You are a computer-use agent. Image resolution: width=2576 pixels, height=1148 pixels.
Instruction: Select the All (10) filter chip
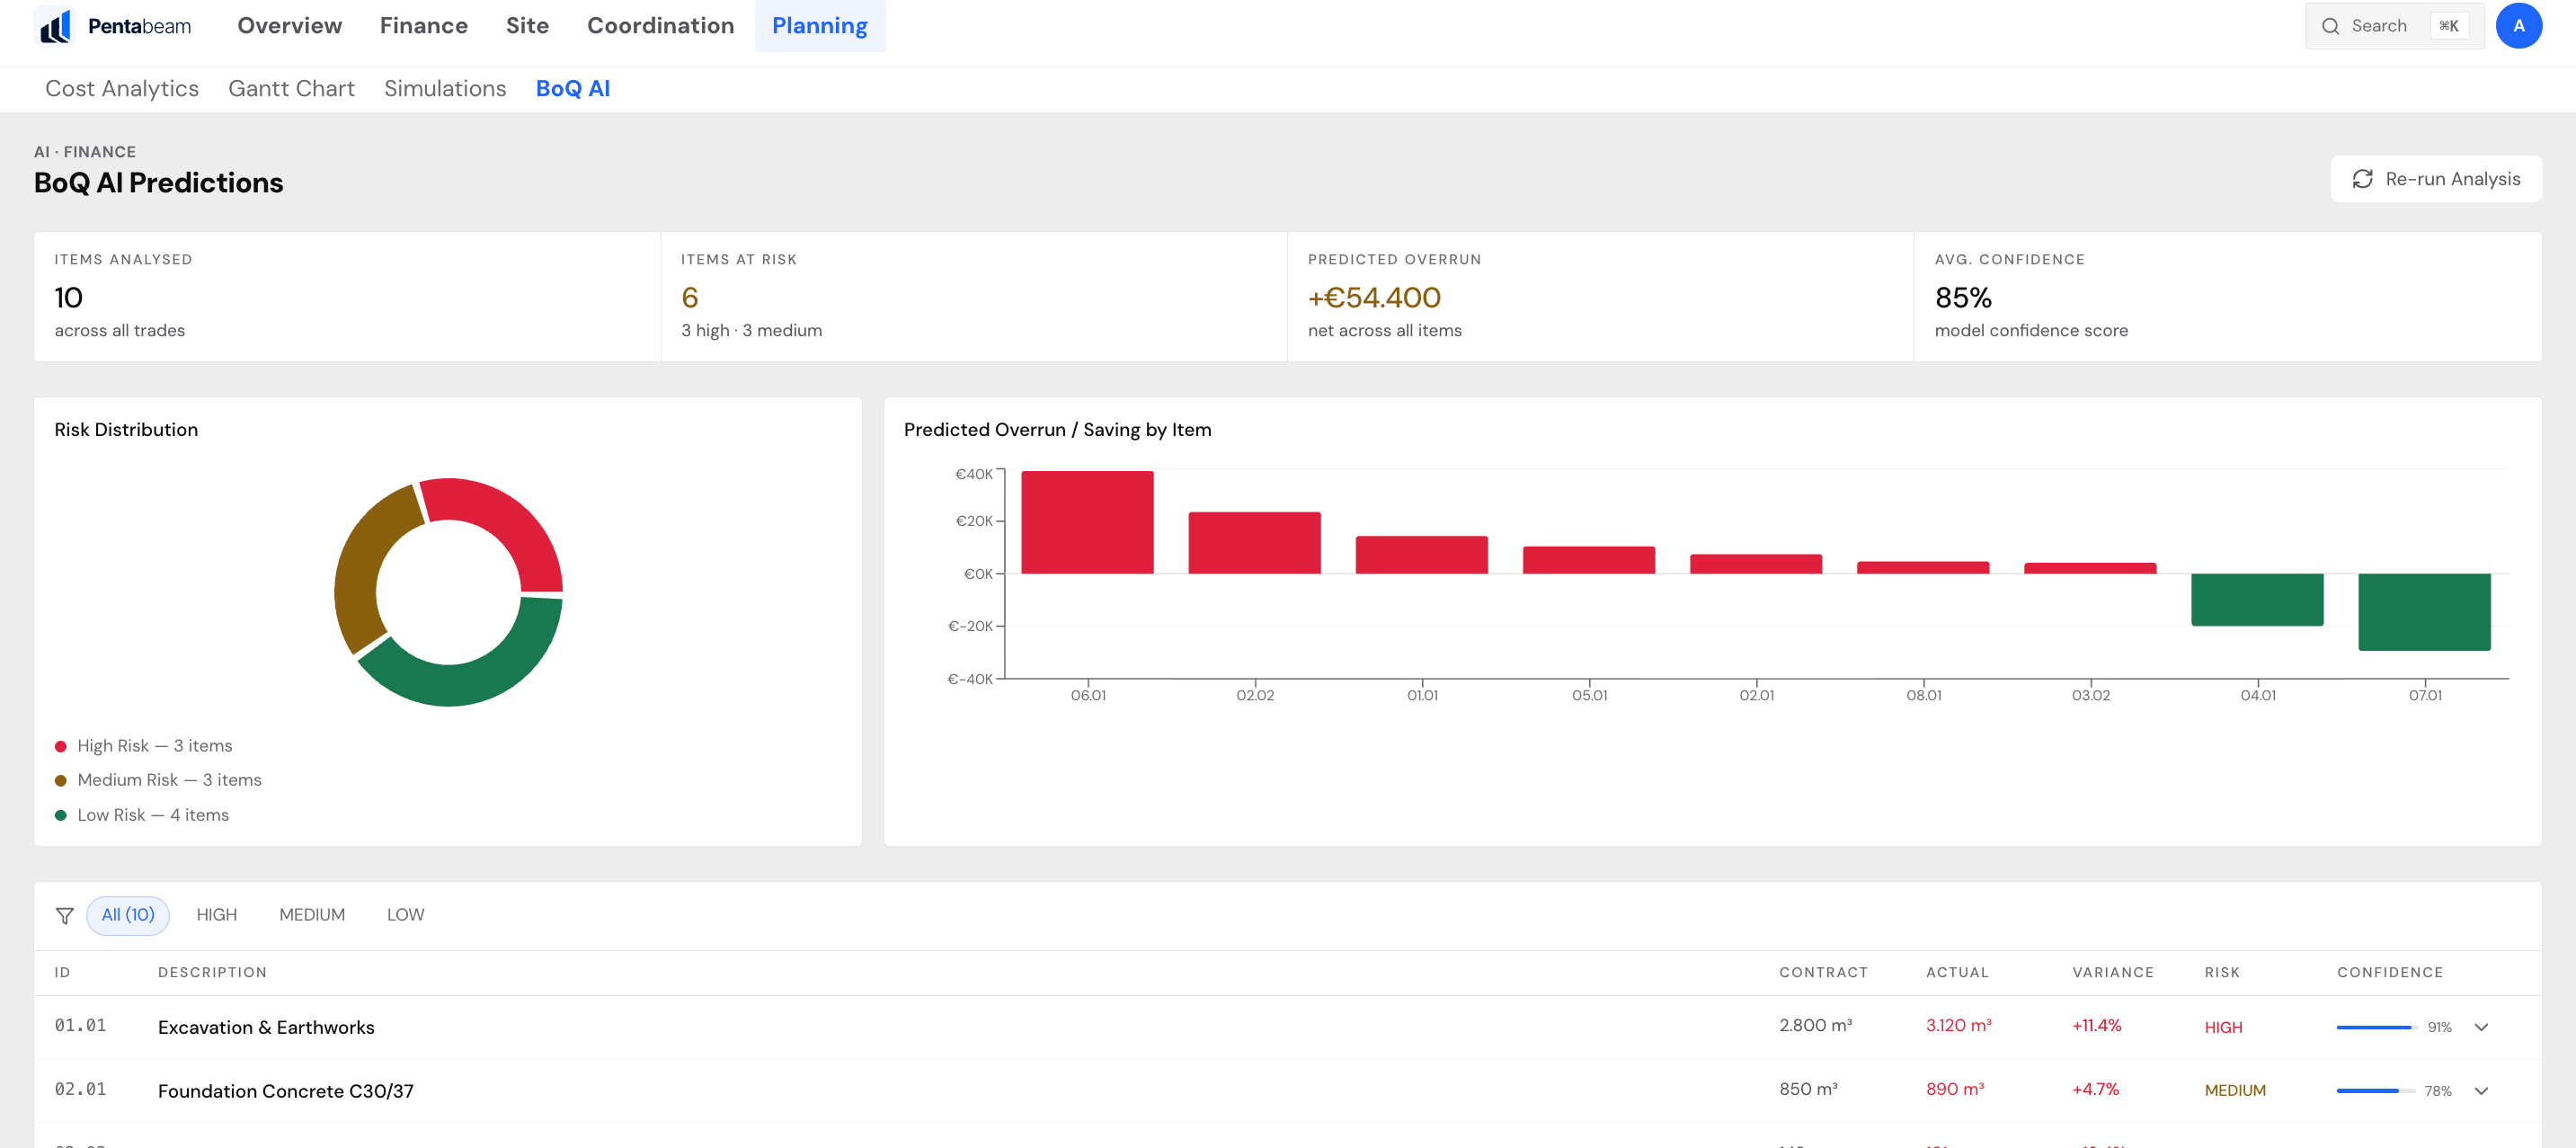(x=128, y=915)
